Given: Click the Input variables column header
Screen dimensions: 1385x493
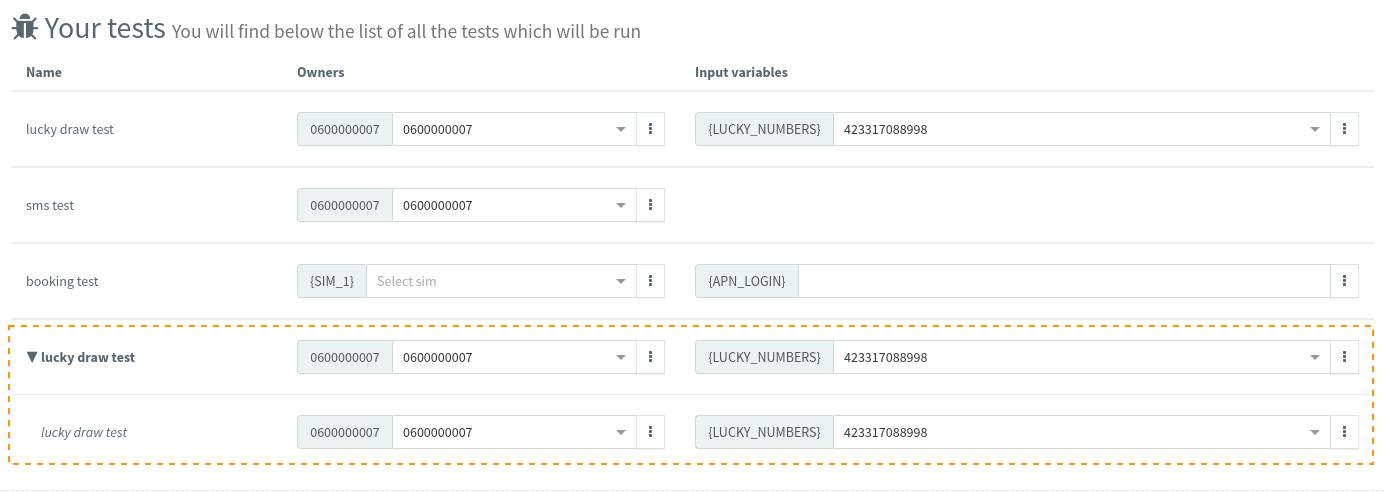Looking at the screenshot, I should coord(741,72).
